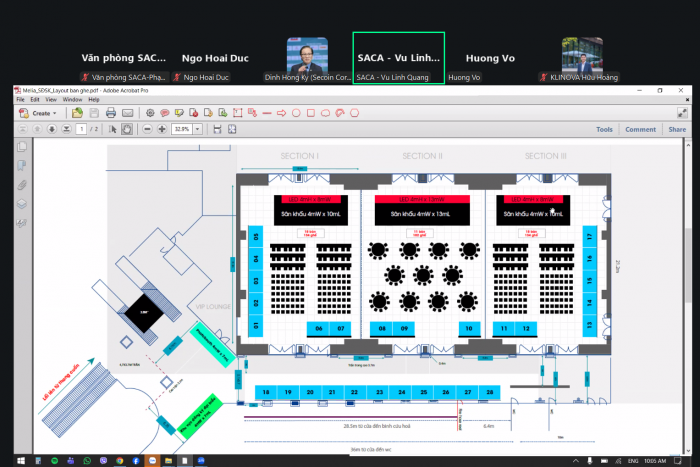Select SACA - Vu Linh Quang participant tile

[x=399, y=58]
